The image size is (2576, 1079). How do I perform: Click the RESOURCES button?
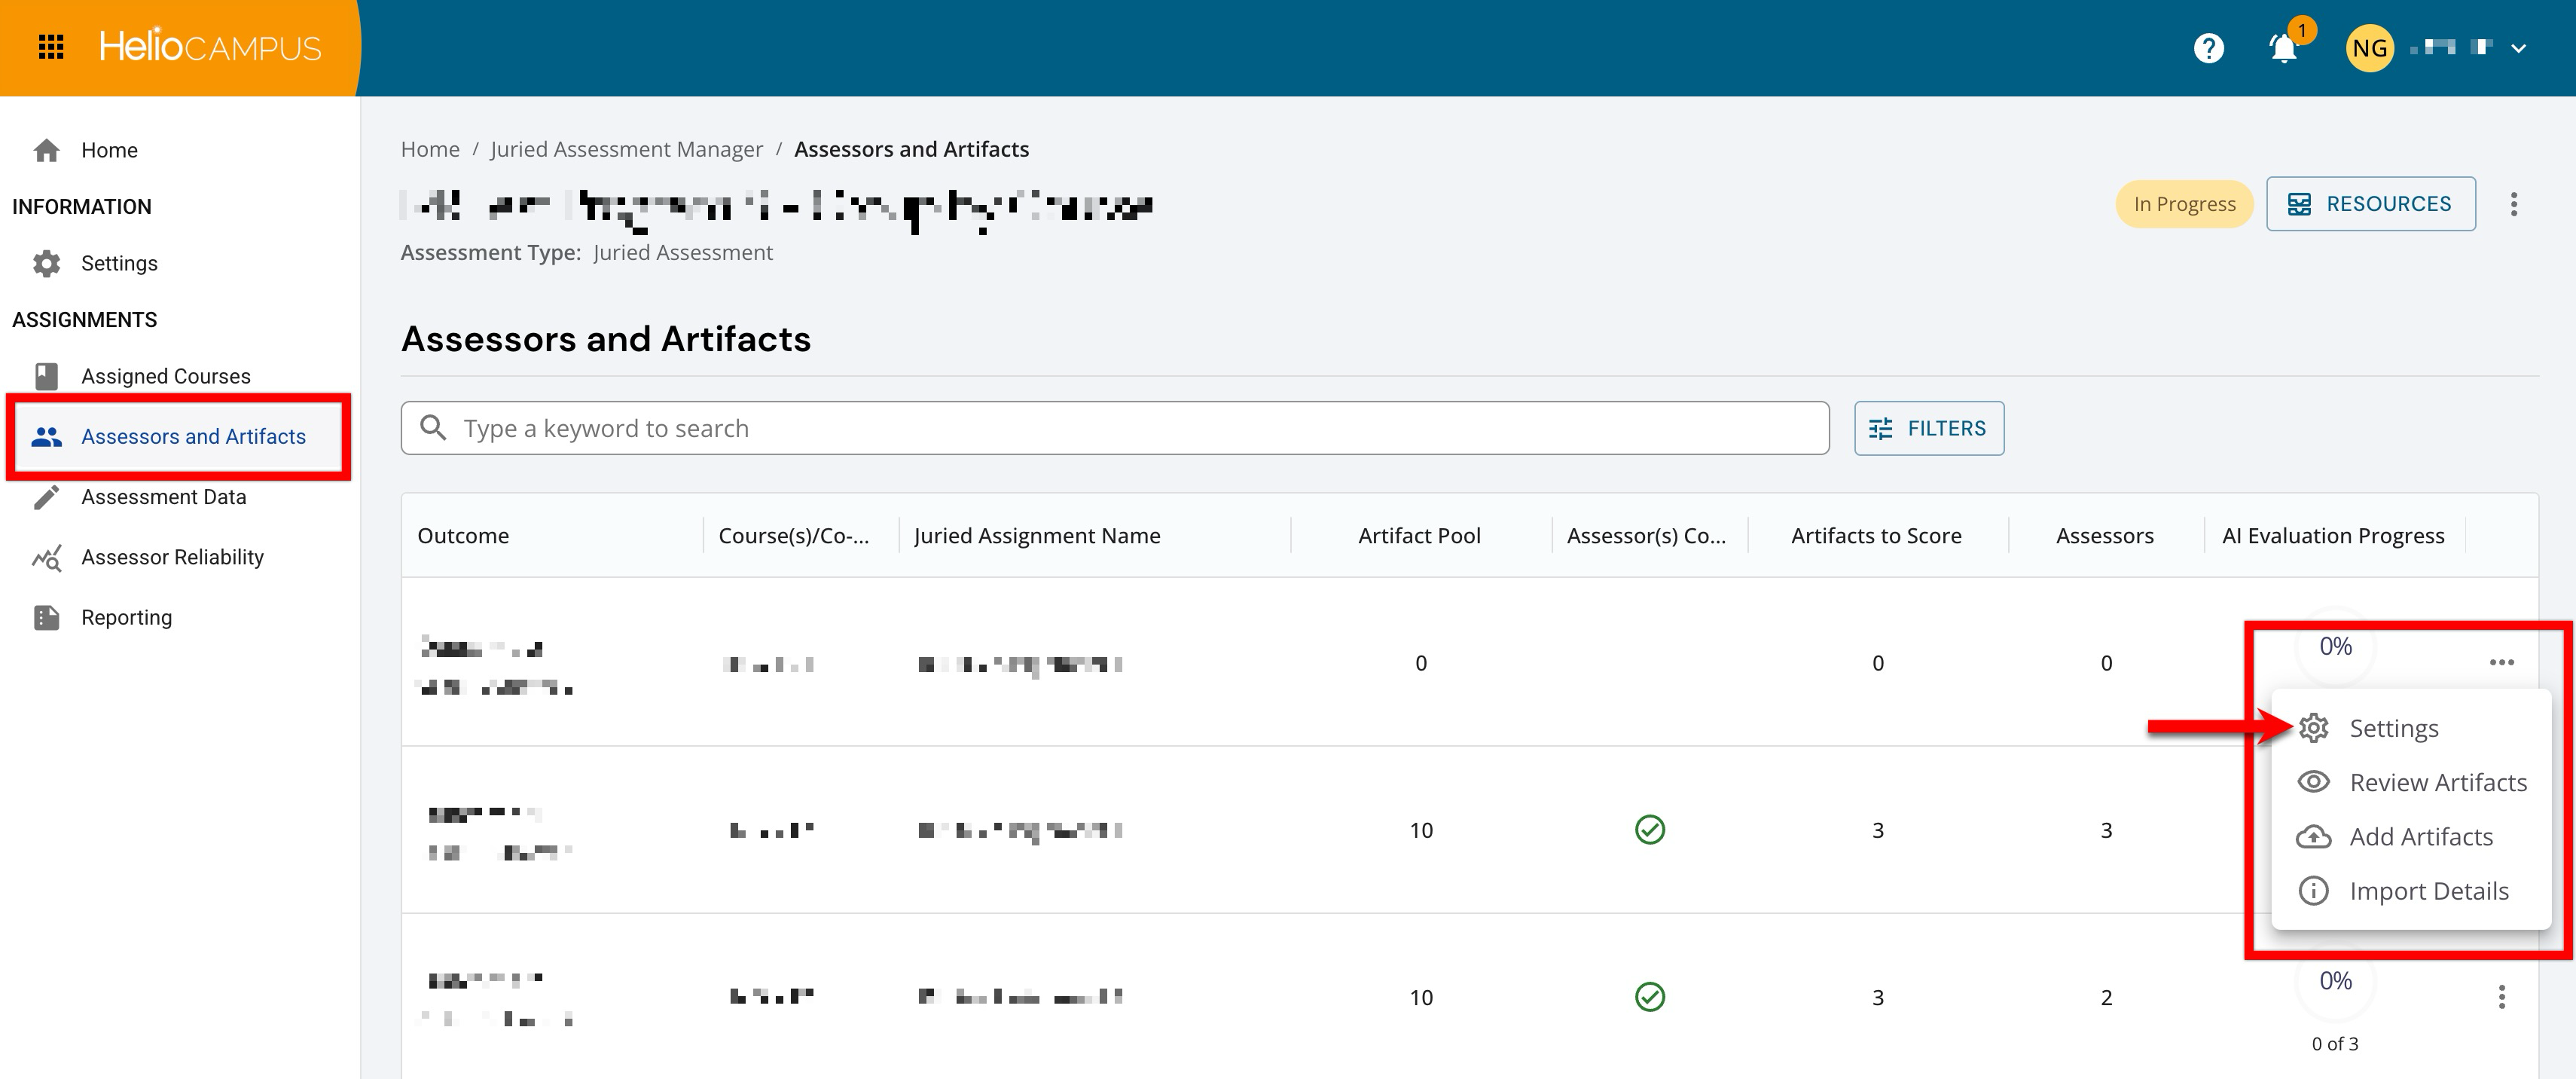(2370, 204)
